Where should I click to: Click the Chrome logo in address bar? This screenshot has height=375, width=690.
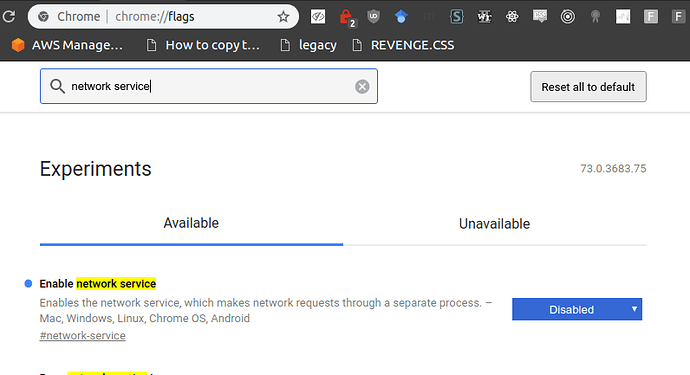43,17
